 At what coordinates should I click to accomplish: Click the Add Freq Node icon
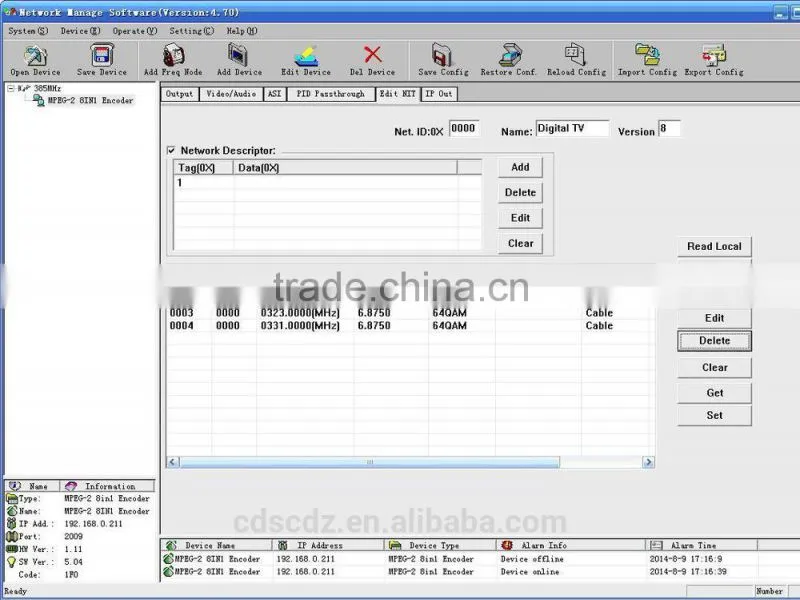[173, 55]
